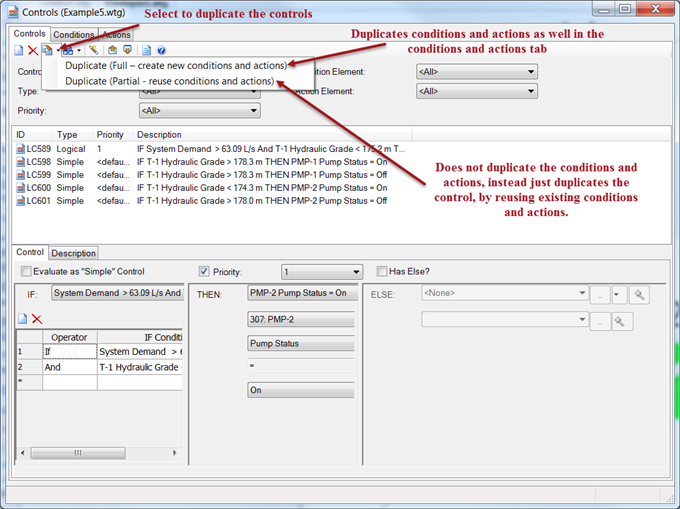Sort list by Priority column header
Screen dimensions: 680x509
coord(112,134)
